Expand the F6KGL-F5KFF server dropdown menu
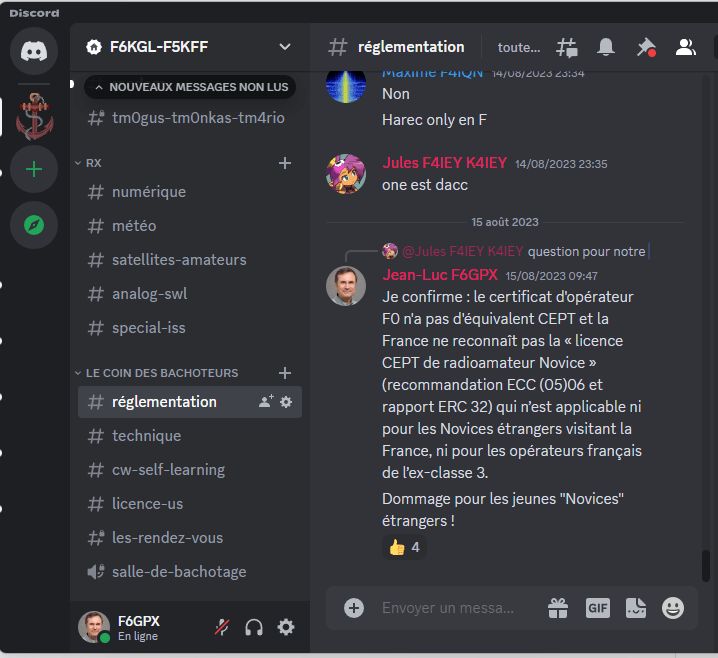 coord(285,47)
